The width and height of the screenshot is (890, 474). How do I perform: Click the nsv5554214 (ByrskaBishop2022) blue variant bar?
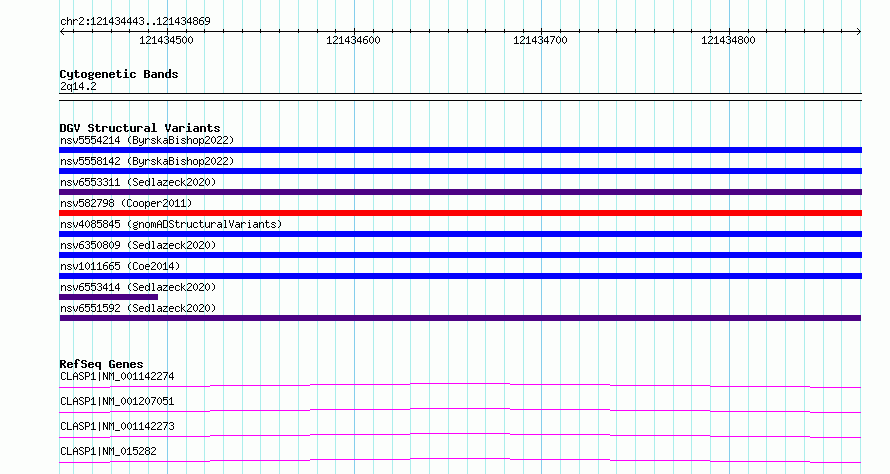460,150
